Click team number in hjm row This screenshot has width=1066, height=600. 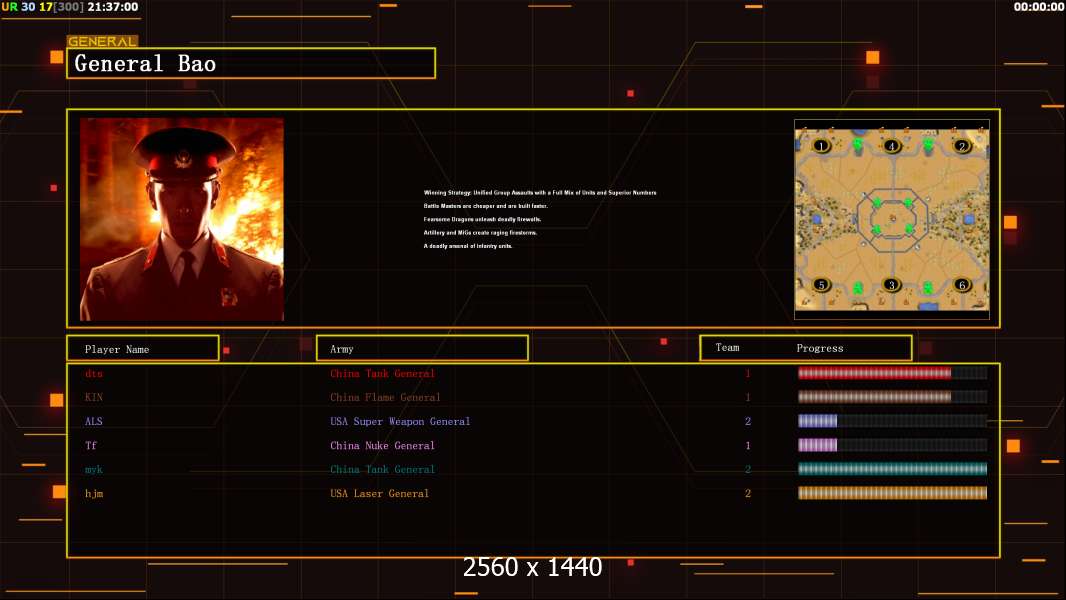(x=748, y=493)
